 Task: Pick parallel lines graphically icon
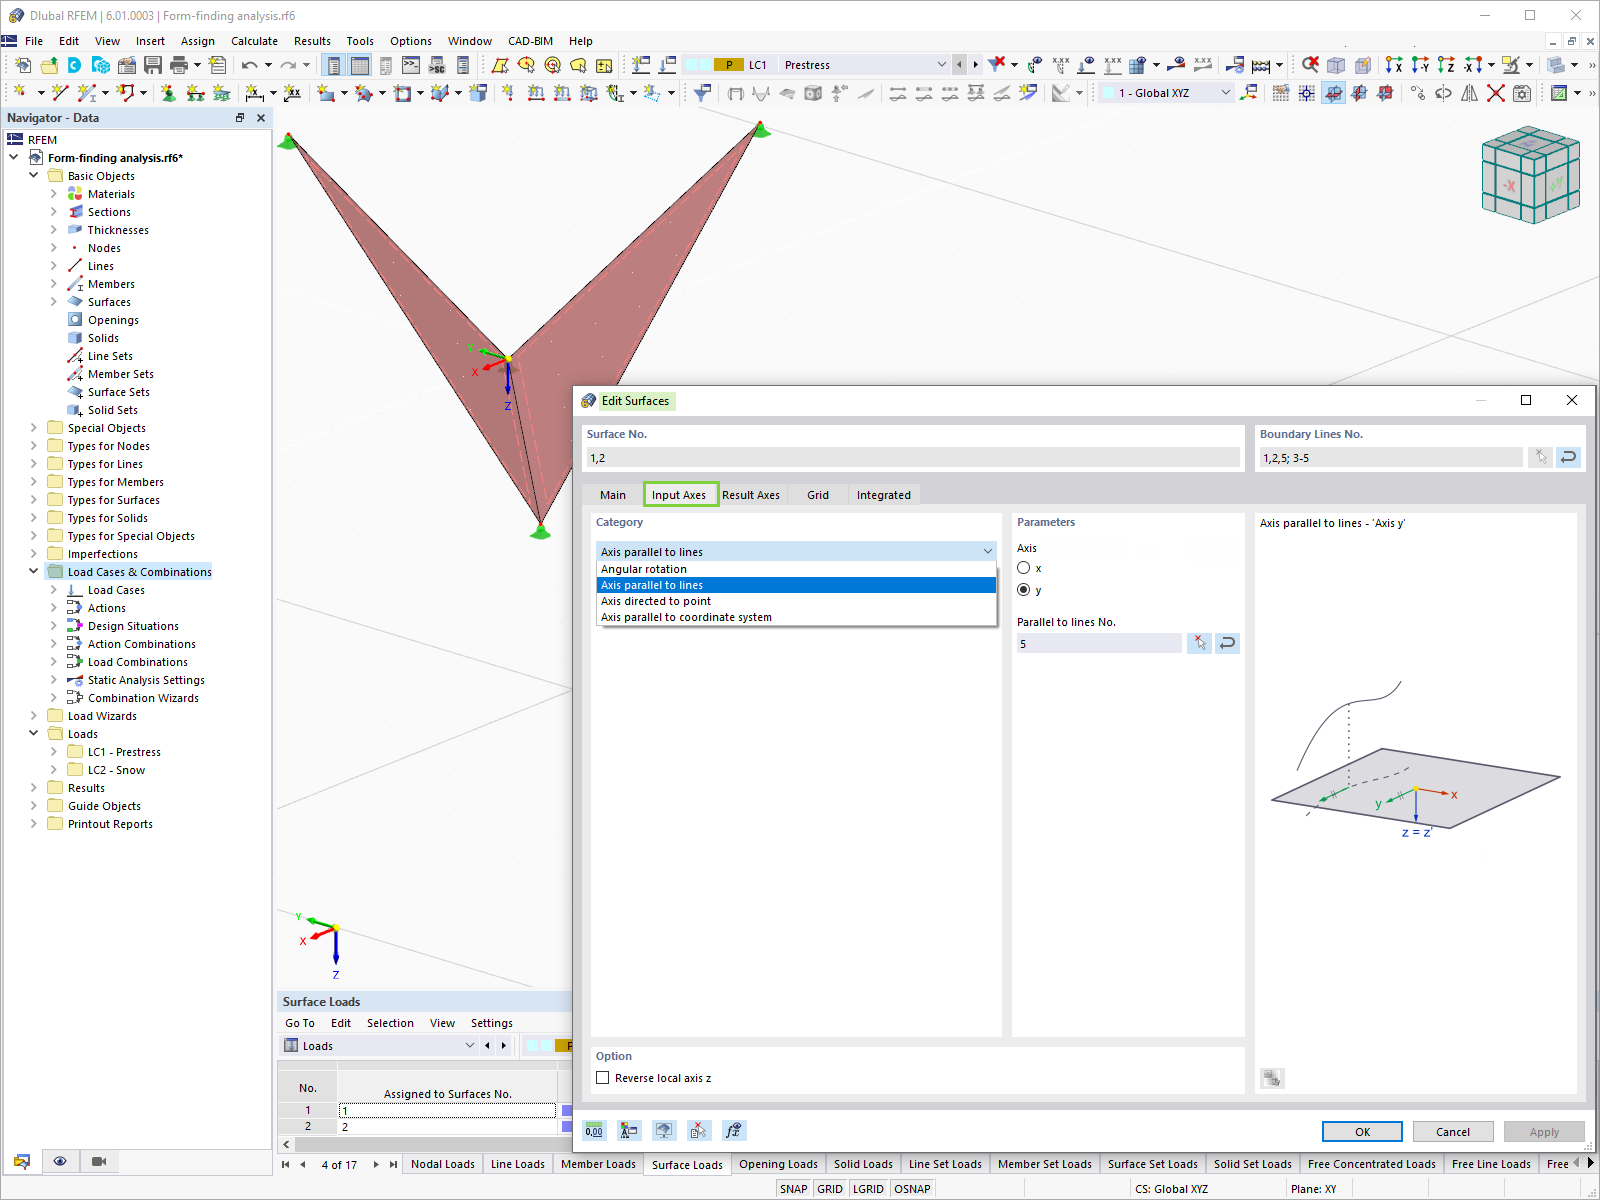pos(1199,643)
